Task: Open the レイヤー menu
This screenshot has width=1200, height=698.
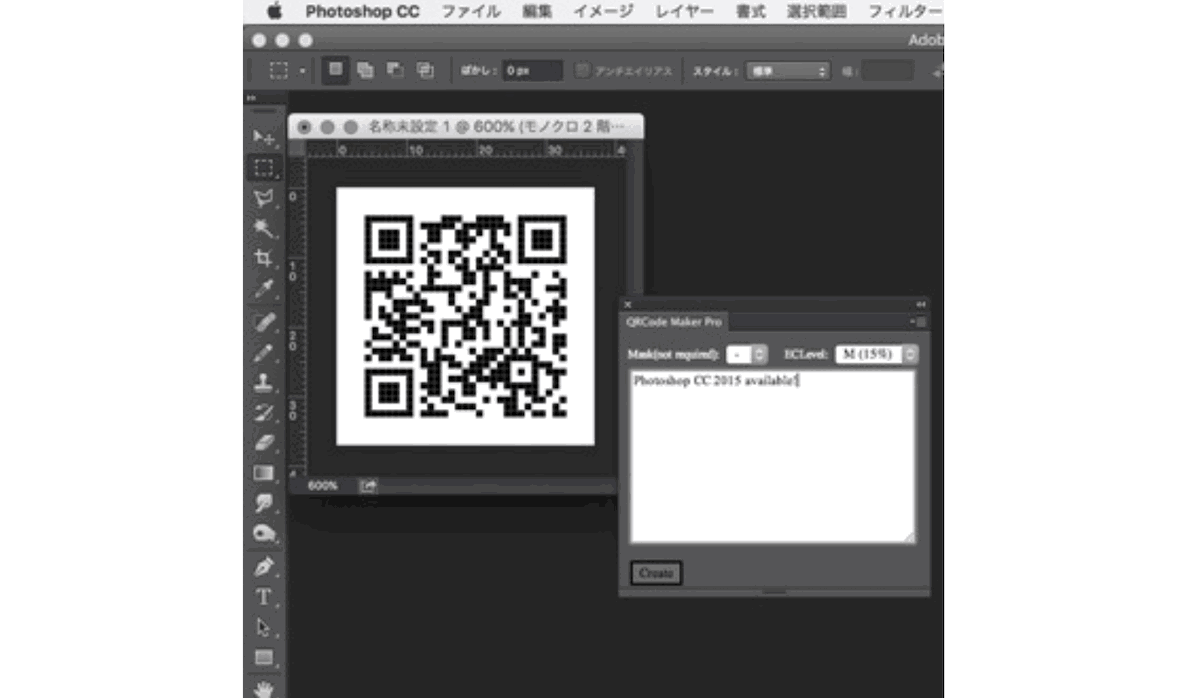Action: 685,12
